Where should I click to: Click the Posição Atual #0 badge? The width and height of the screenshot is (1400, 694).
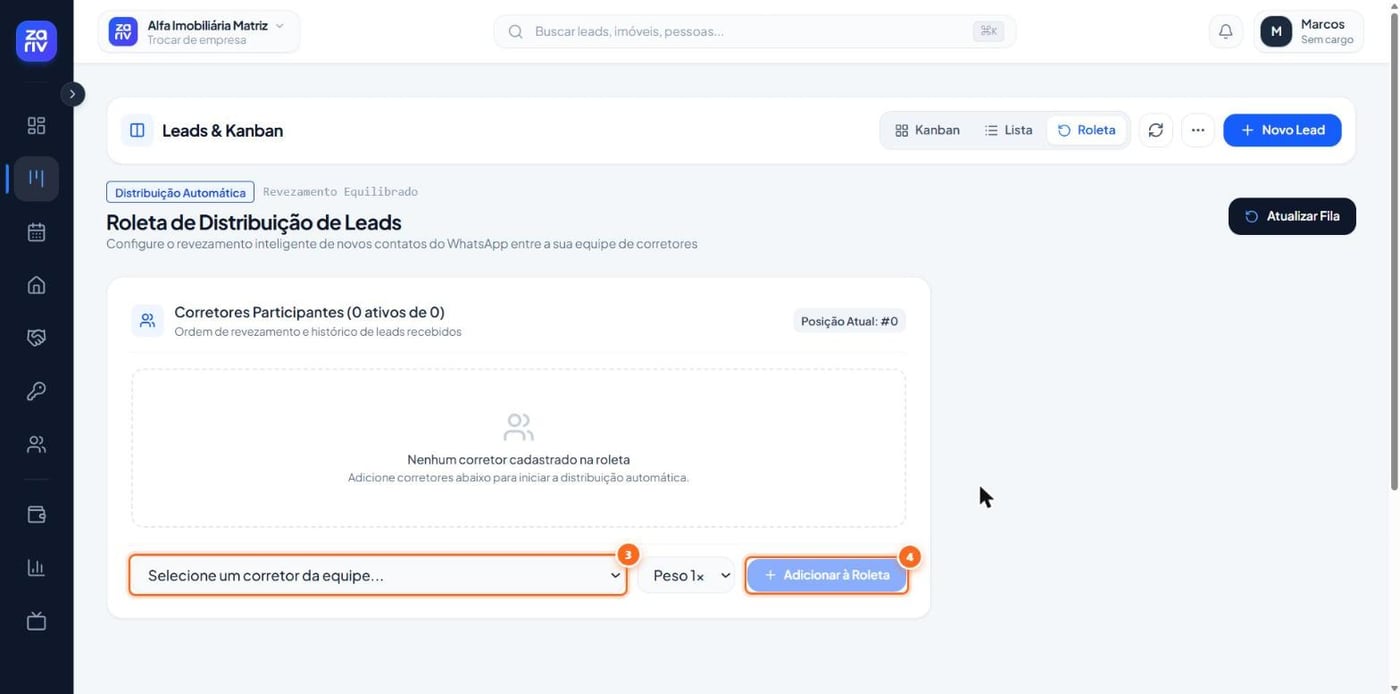(x=850, y=321)
